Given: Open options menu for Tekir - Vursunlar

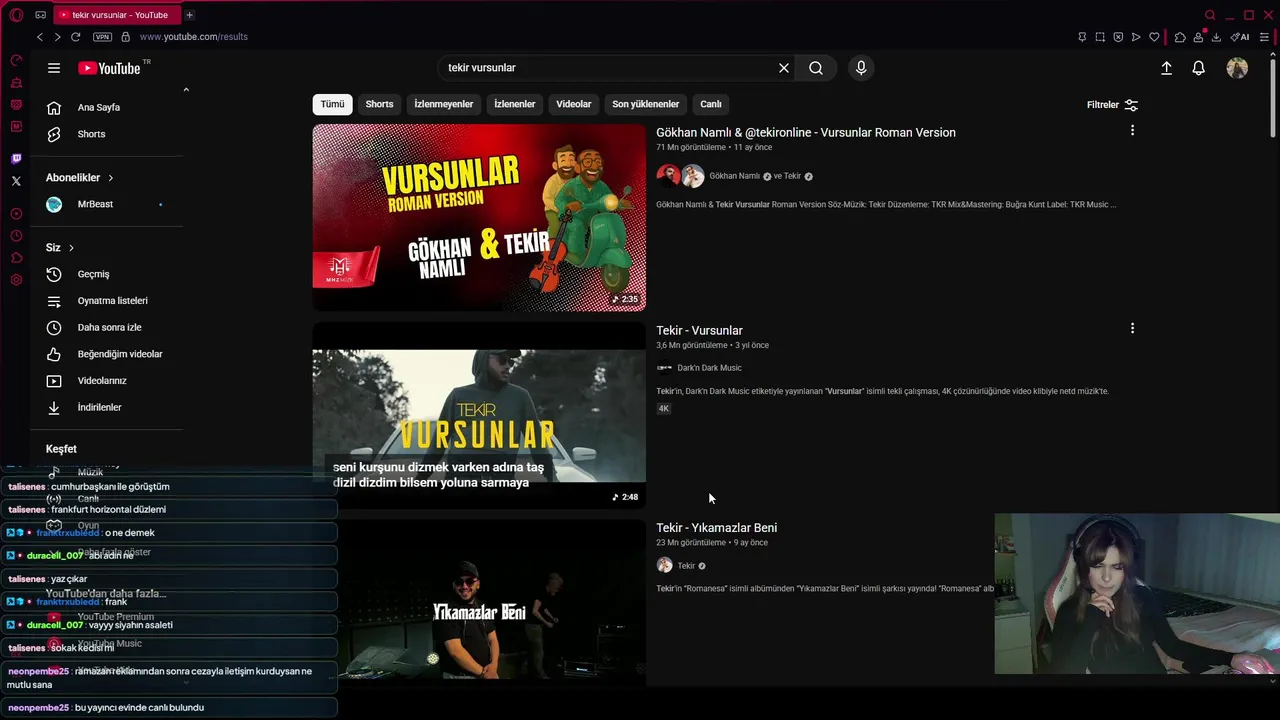Looking at the screenshot, I should (x=1132, y=329).
